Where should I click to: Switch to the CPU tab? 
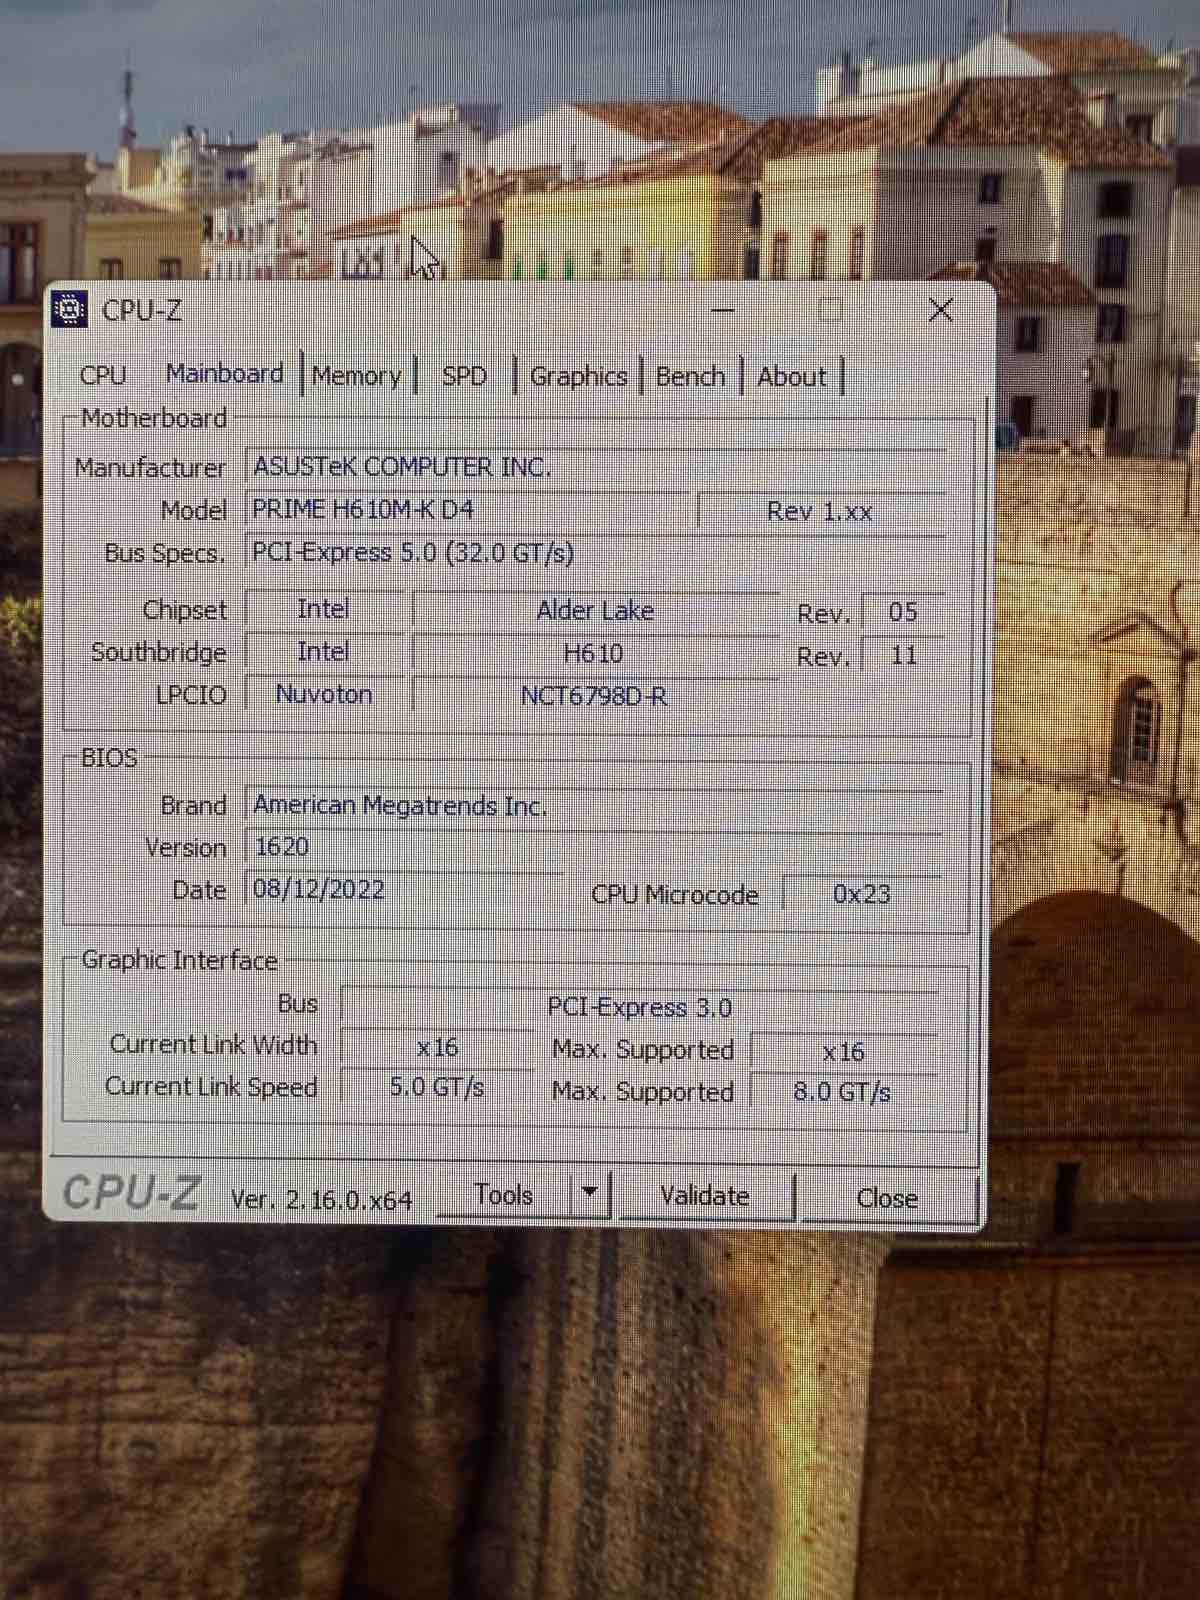[x=103, y=375]
